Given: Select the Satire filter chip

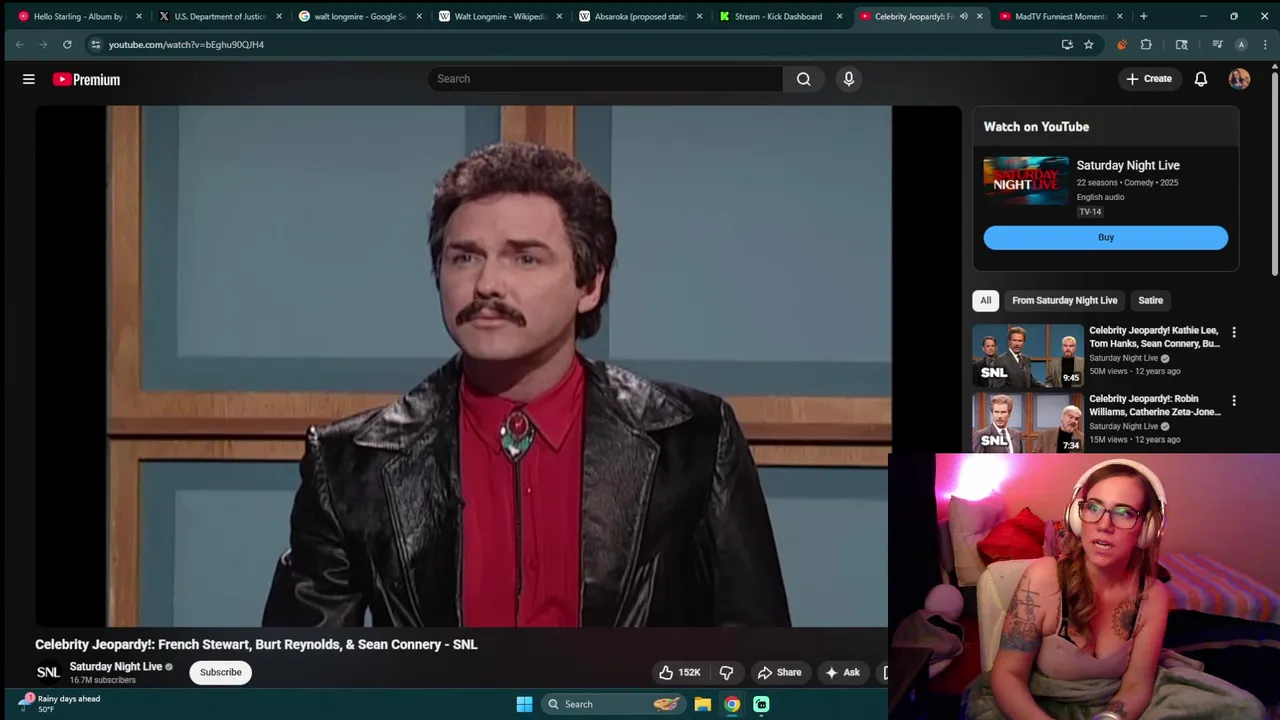Looking at the screenshot, I should pos(1150,300).
